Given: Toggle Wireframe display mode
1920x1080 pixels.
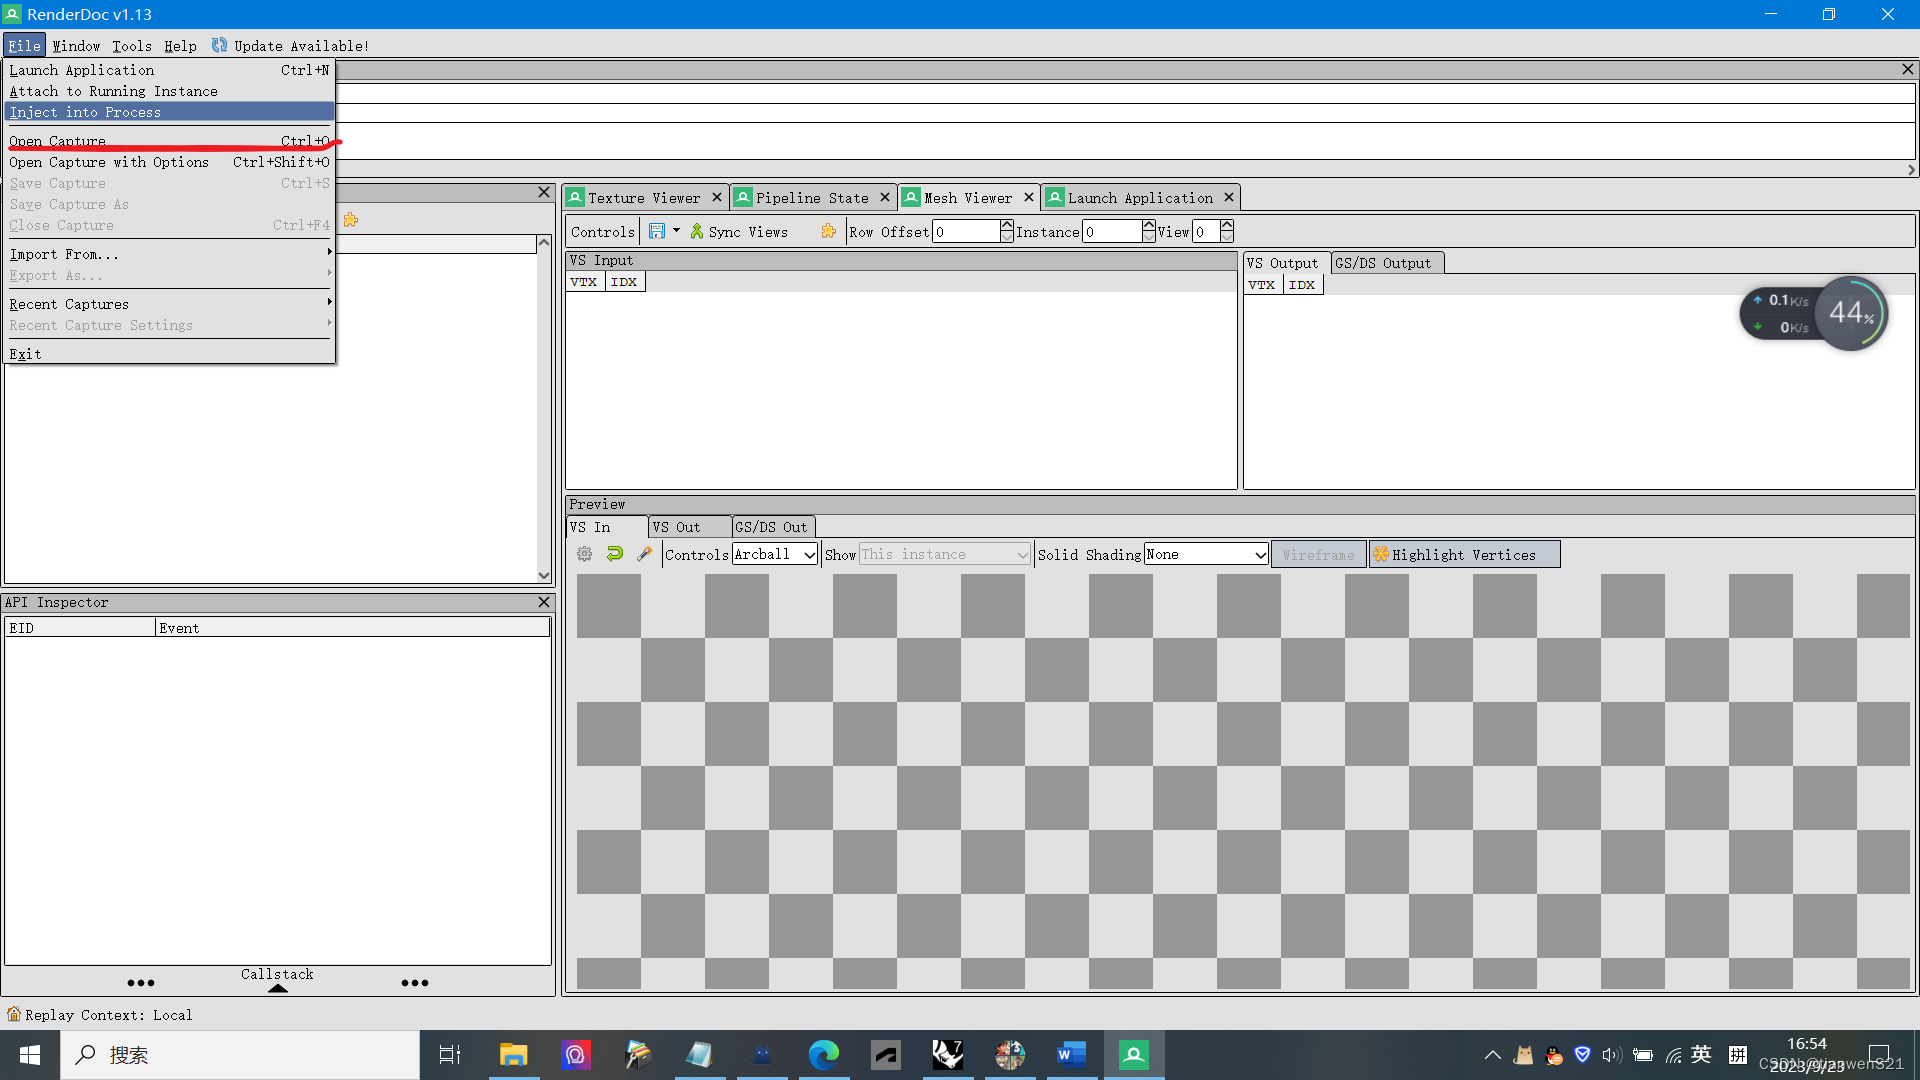Looking at the screenshot, I should 1318,554.
